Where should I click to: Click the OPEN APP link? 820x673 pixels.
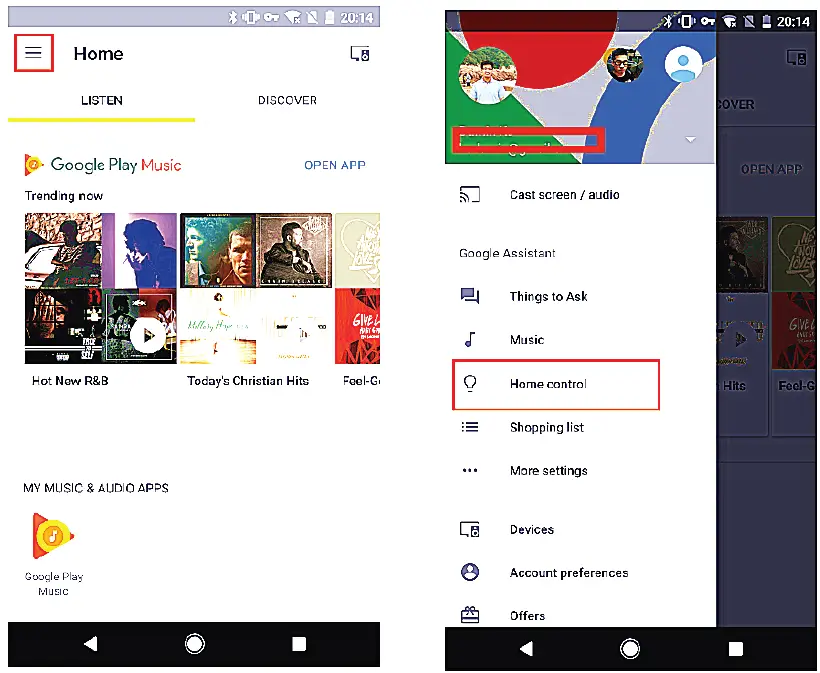[x=335, y=164]
